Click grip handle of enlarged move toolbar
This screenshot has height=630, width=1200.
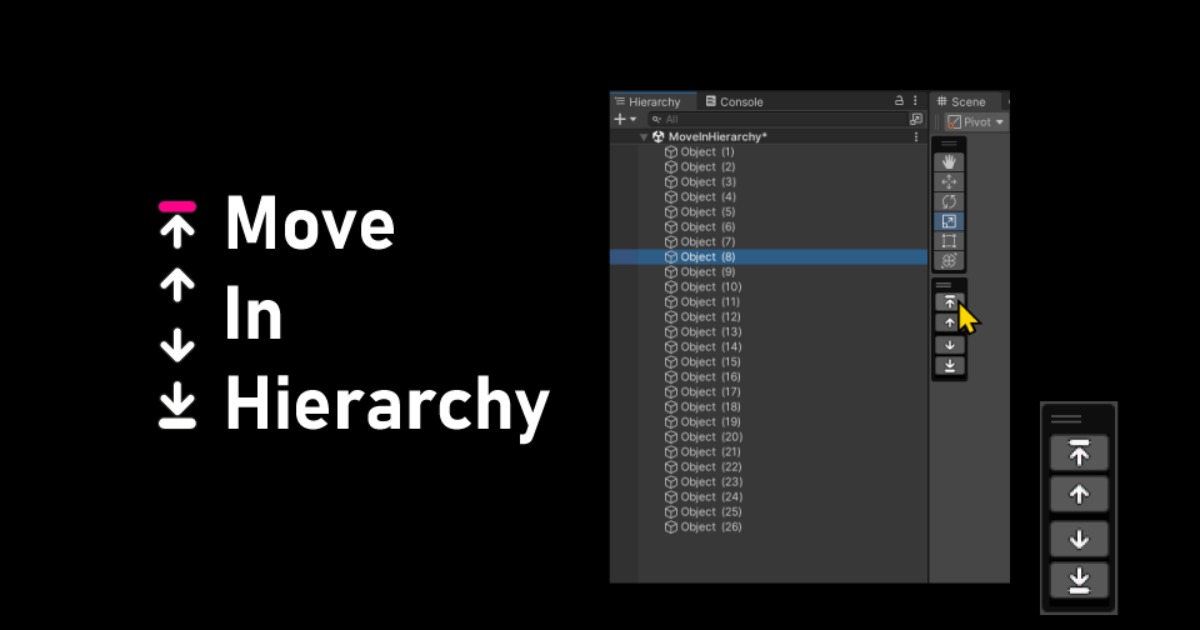point(1066,419)
